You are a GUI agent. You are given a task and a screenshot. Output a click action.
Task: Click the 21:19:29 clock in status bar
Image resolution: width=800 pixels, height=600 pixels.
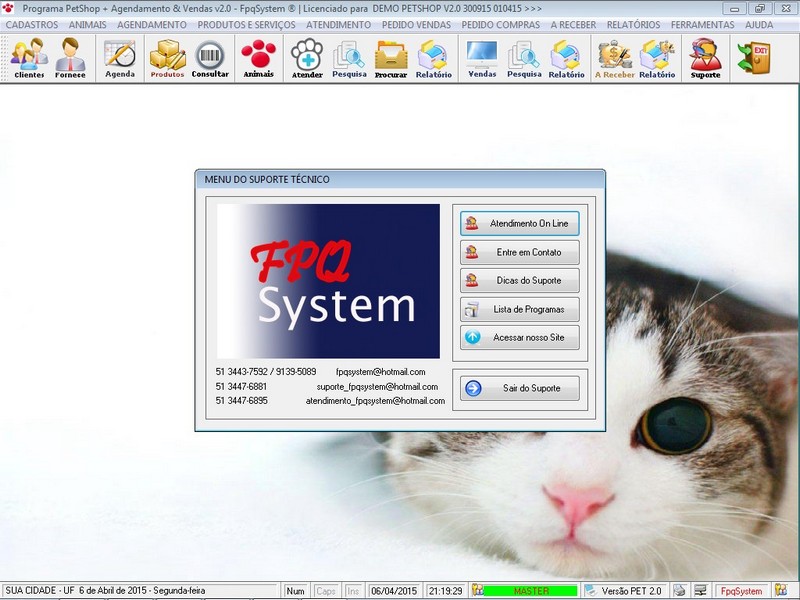445,591
